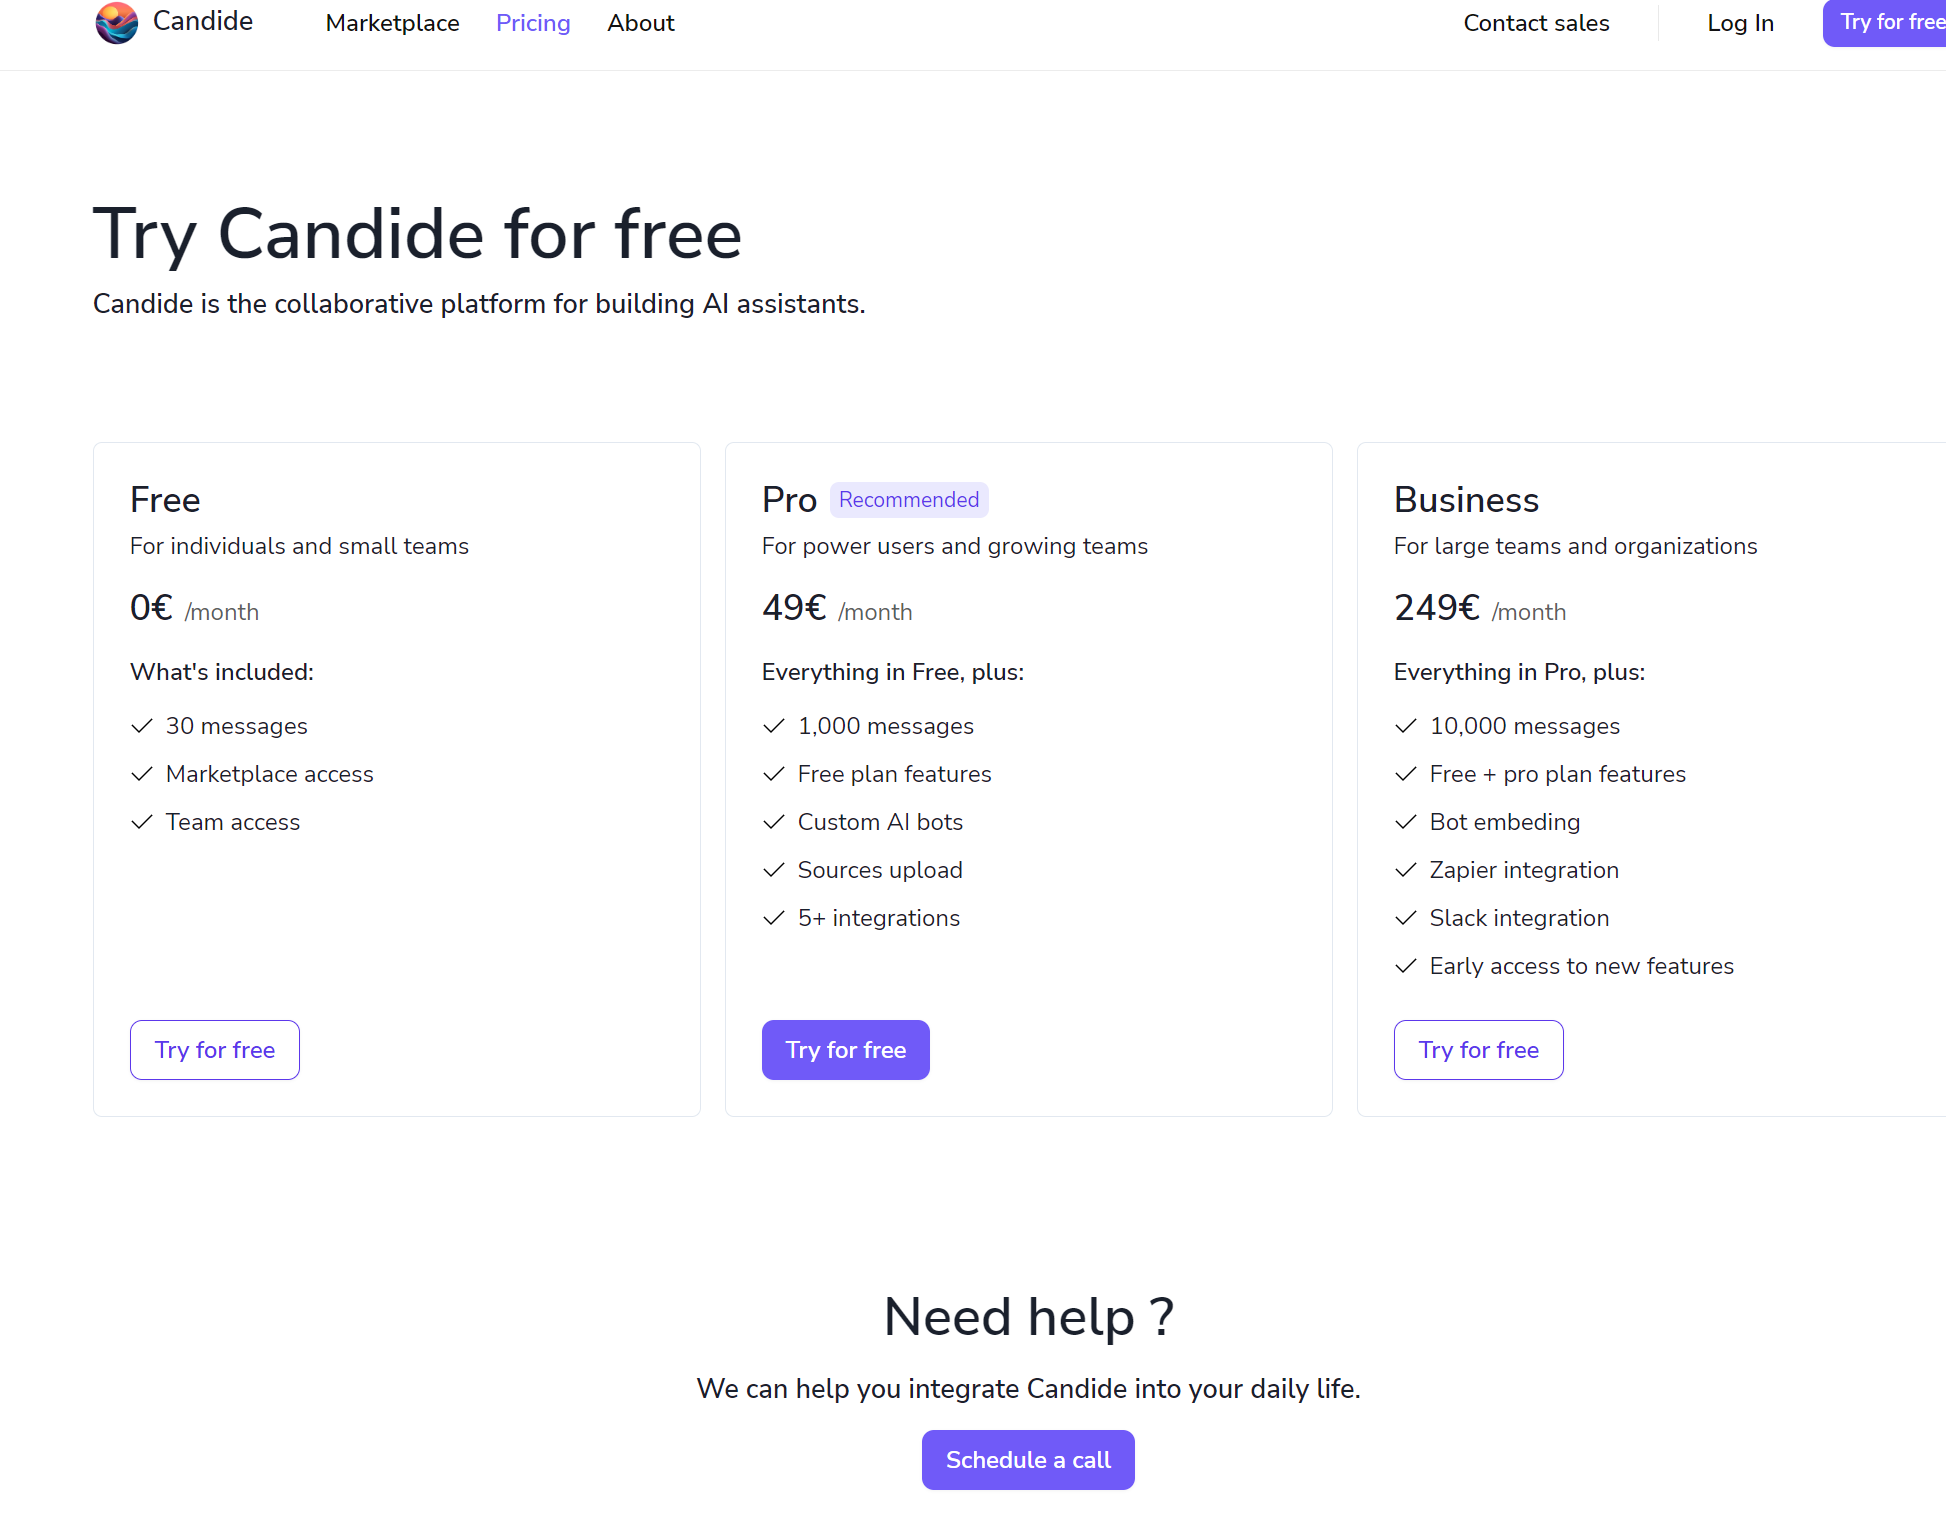
Task: Click the Candide logo icon
Action: (117, 22)
